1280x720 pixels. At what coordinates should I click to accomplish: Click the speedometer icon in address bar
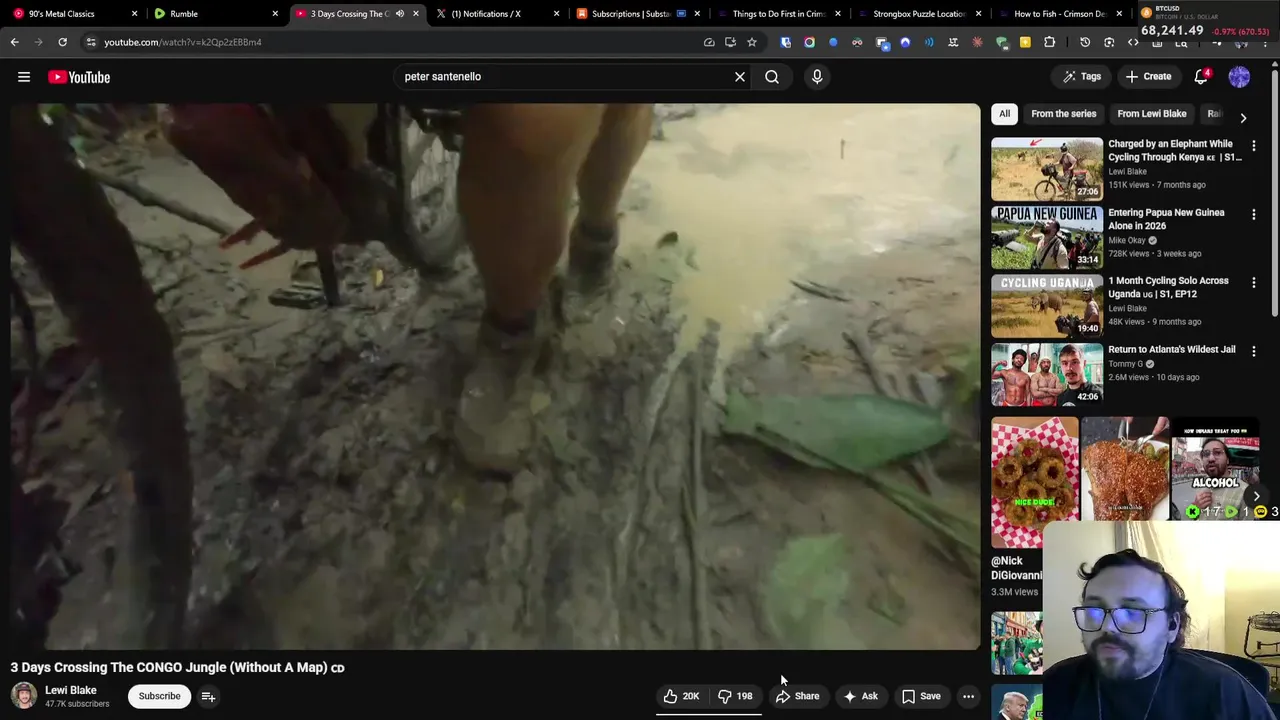click(x=709, y=42)
